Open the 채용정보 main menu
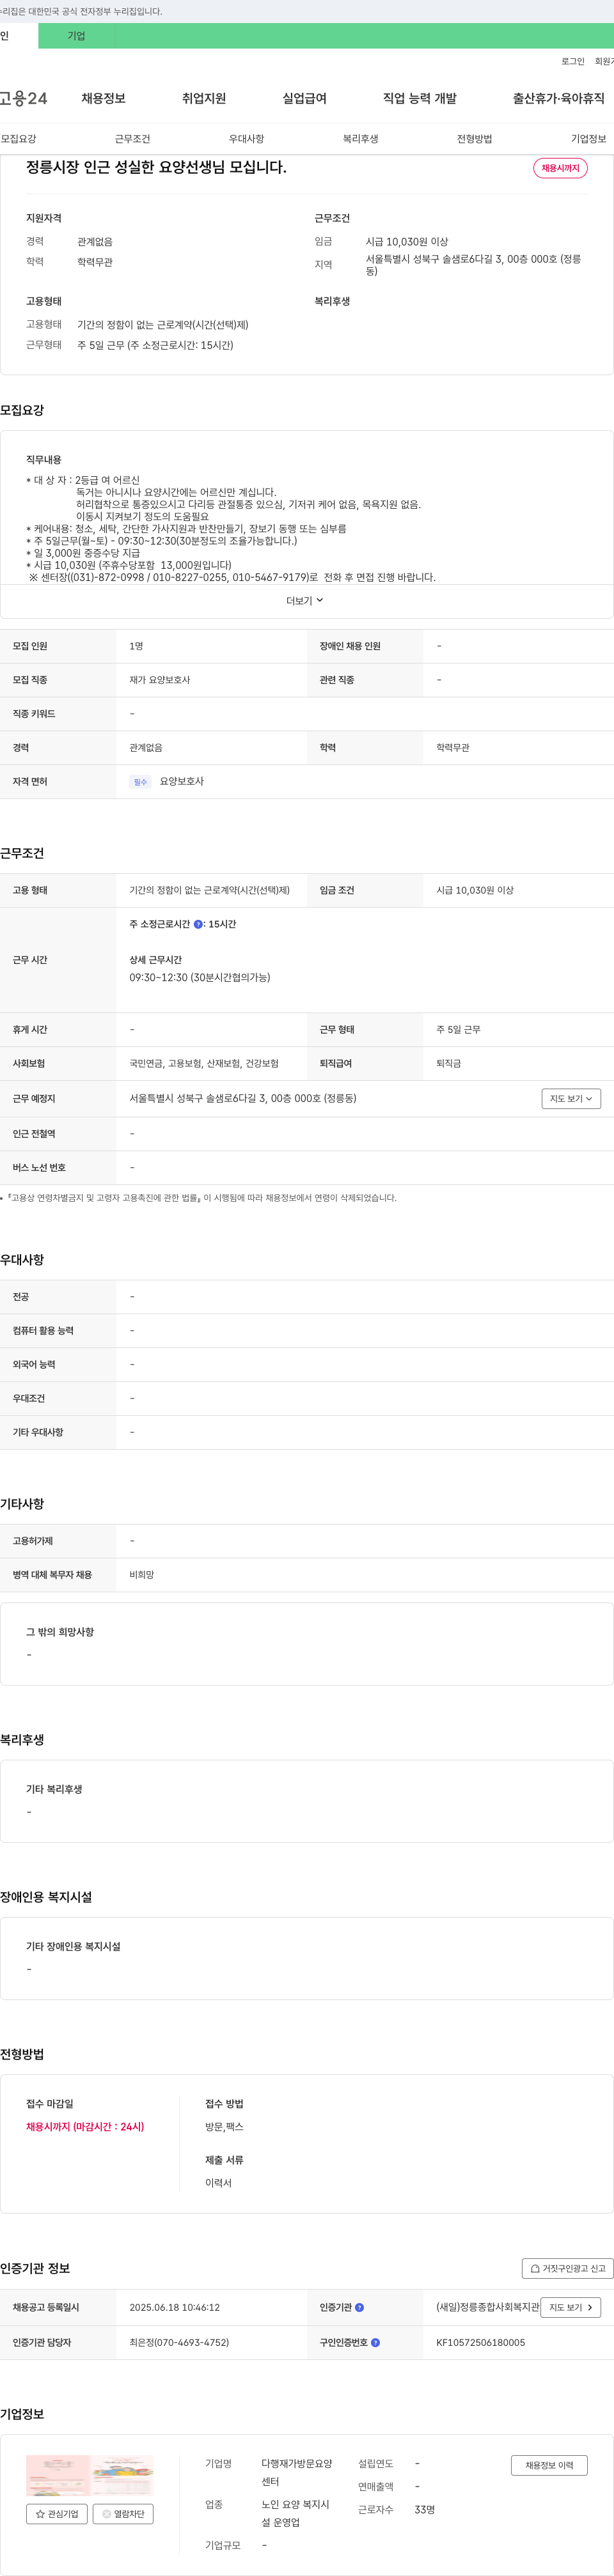 tap(103, 98)
